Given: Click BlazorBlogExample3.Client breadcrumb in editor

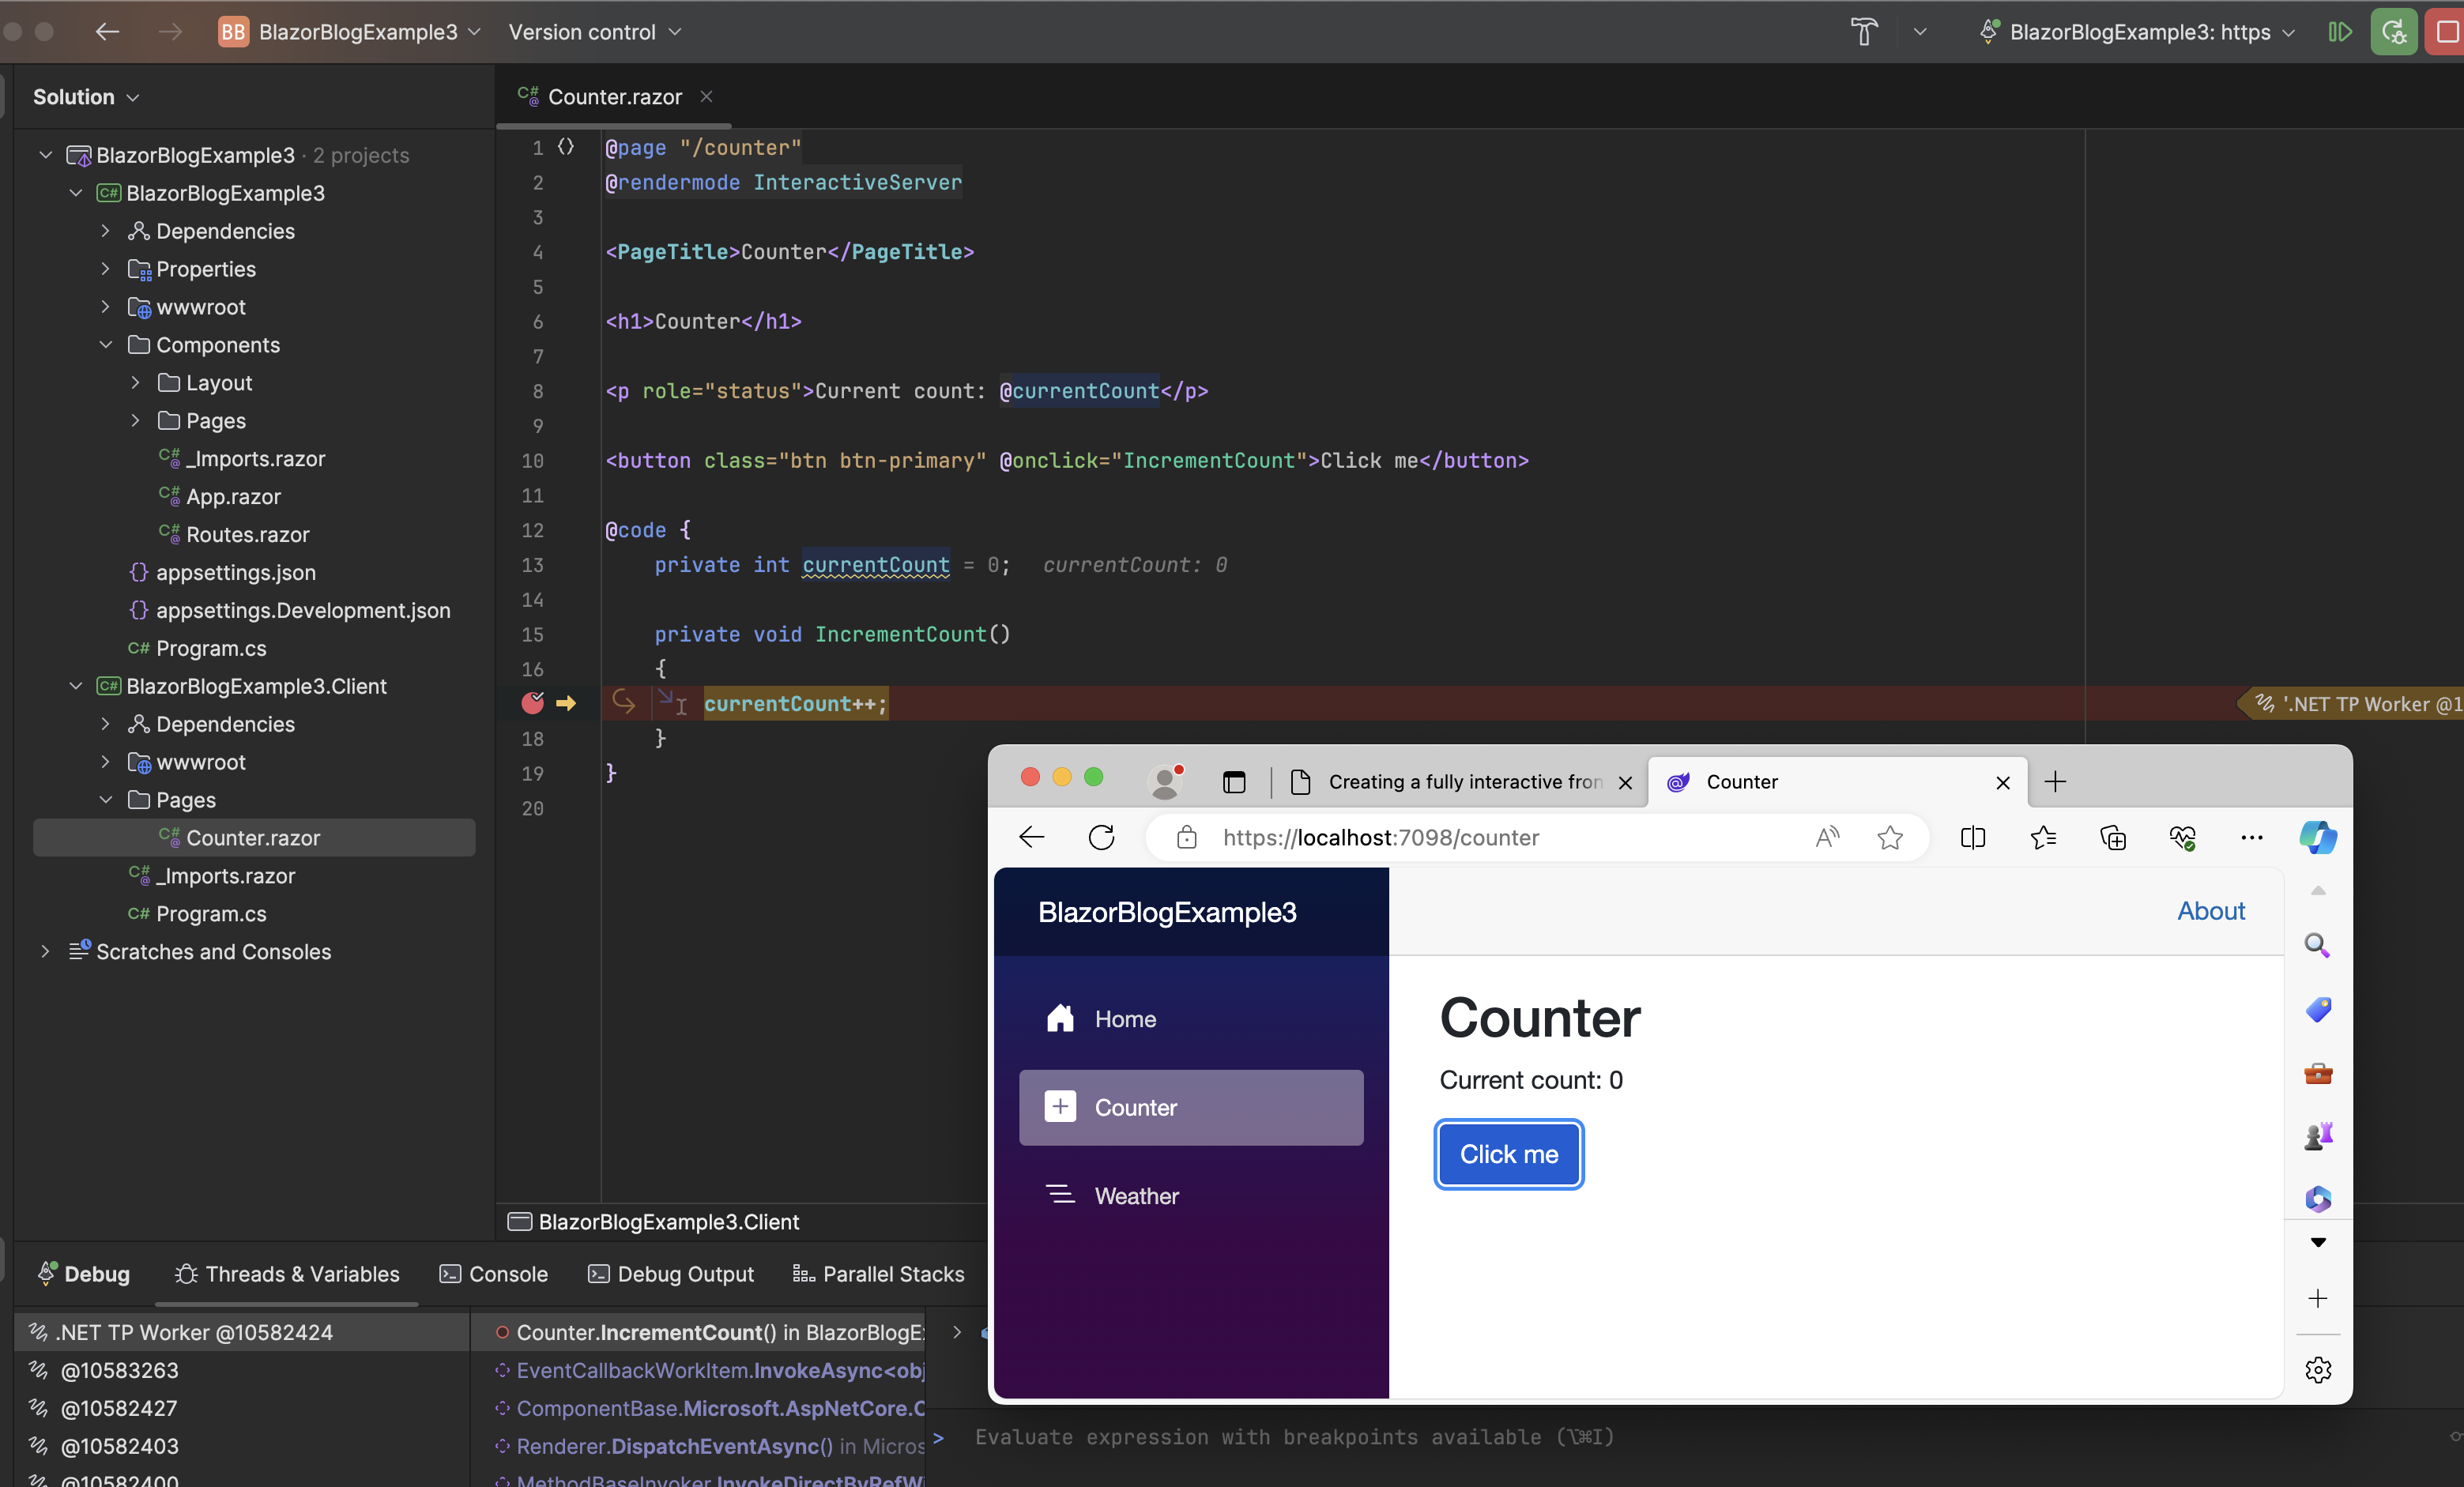Looking at the screenshot, I should point(655,1221).
